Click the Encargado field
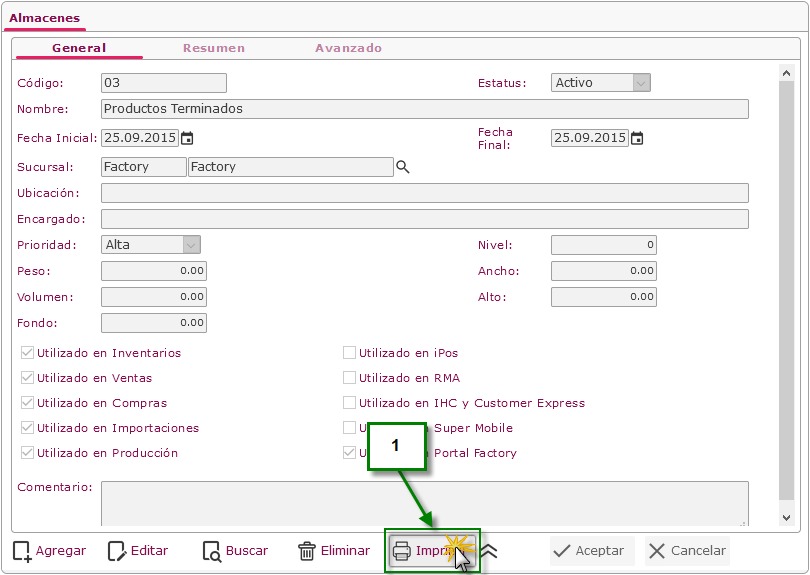Viewport: 810px width, 575px height. 425,219
